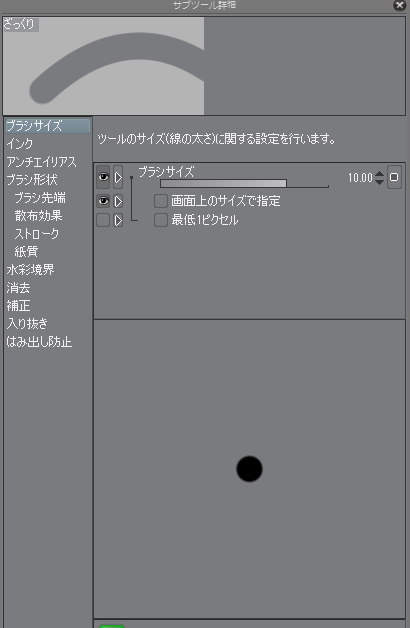This screenshot has height=628, width=410.
Task: Open the ストローク subcategory
Action: pyautogui.click(x=37, y=233)
